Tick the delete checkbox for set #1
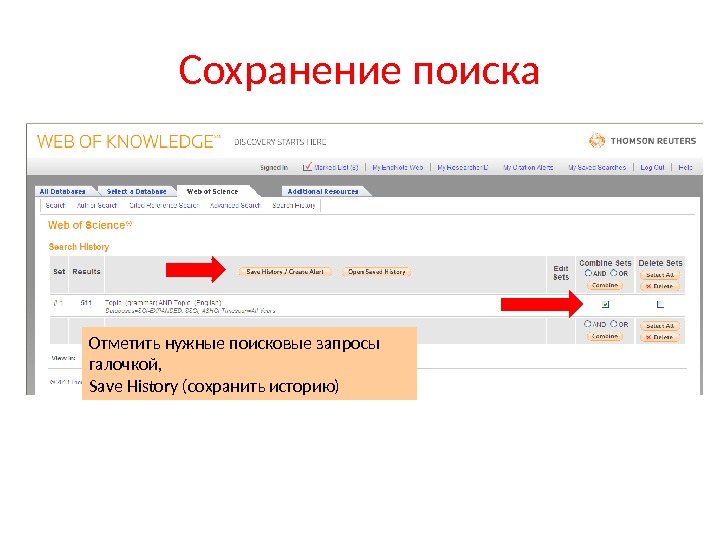720x540 pixels. tap(660, 304)
